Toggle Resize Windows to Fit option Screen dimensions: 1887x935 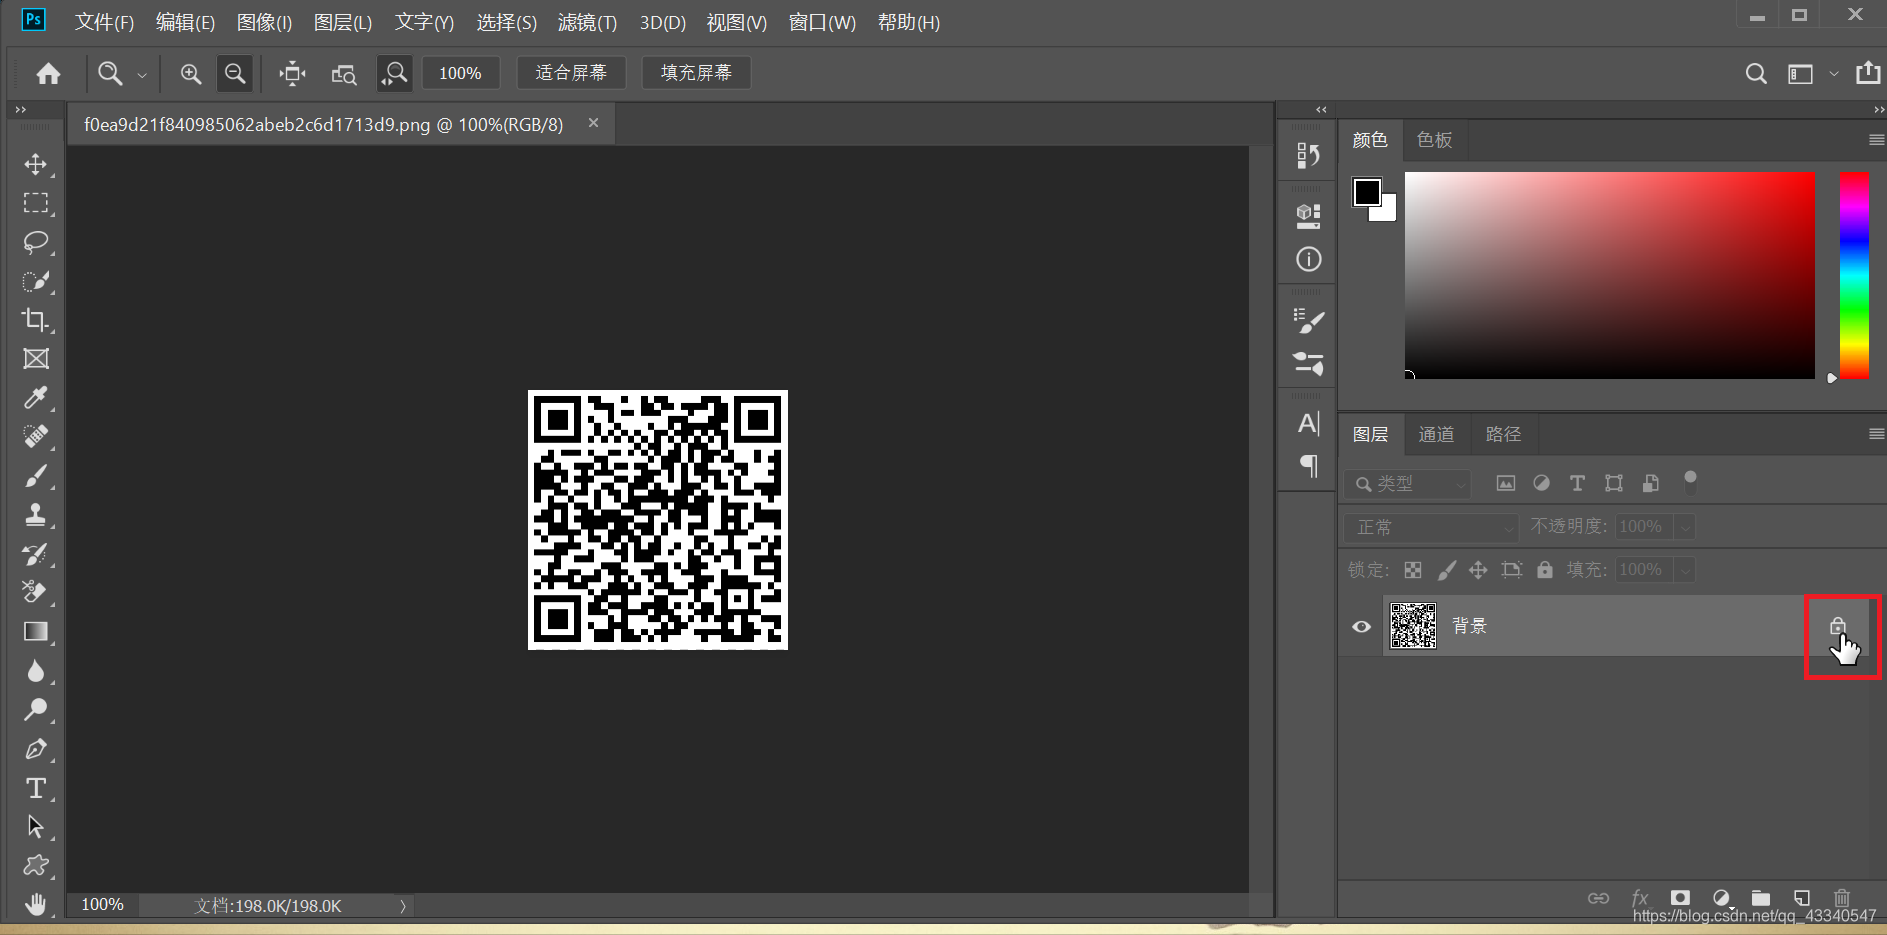(292, 73)
